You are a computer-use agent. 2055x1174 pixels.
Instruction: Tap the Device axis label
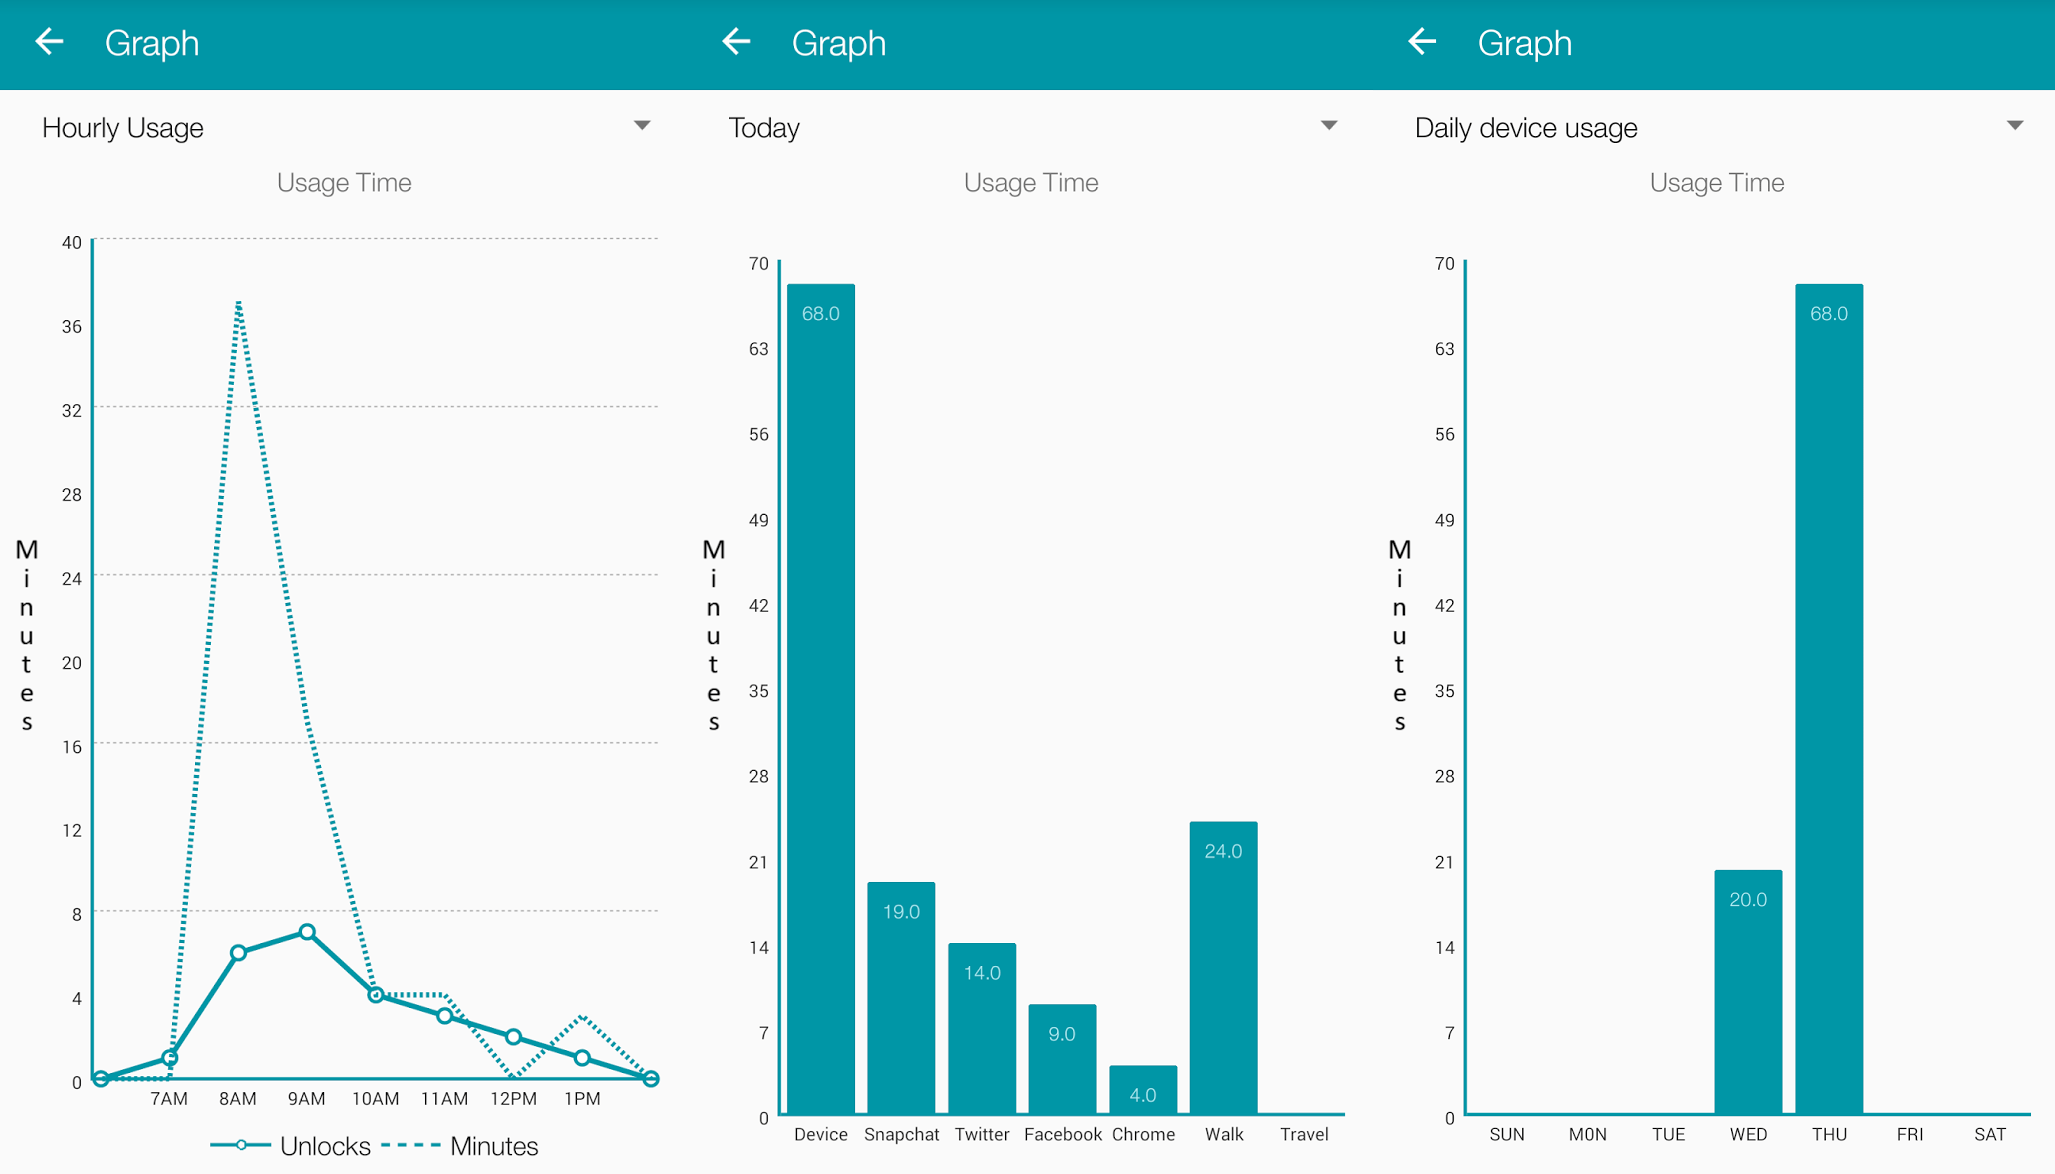tap(821, 1134)
